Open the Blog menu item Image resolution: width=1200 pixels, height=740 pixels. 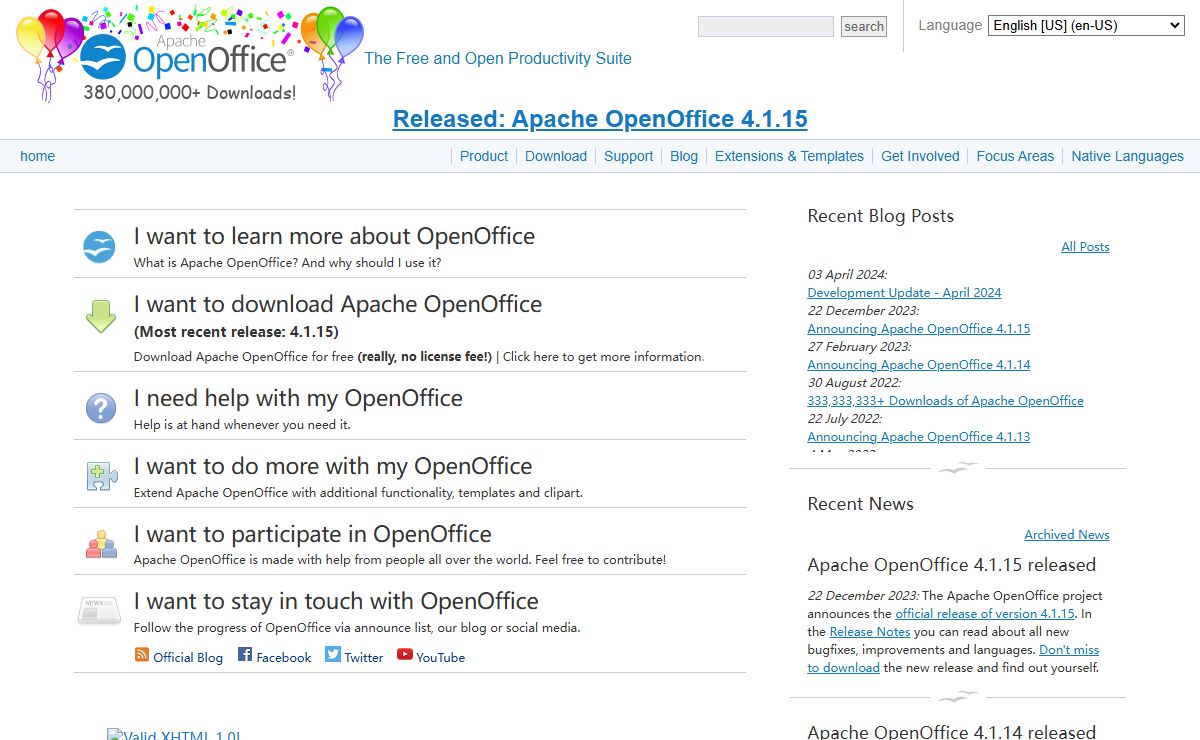[x=684, y=156]
